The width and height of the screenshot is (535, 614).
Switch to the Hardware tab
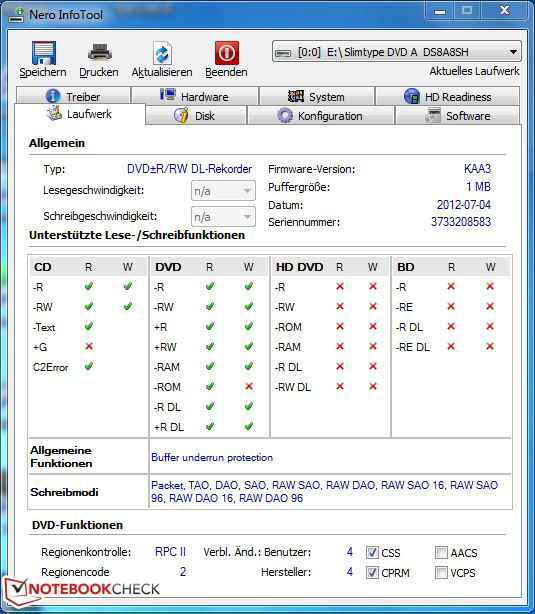pyautogui.click(x=195, y=96)
